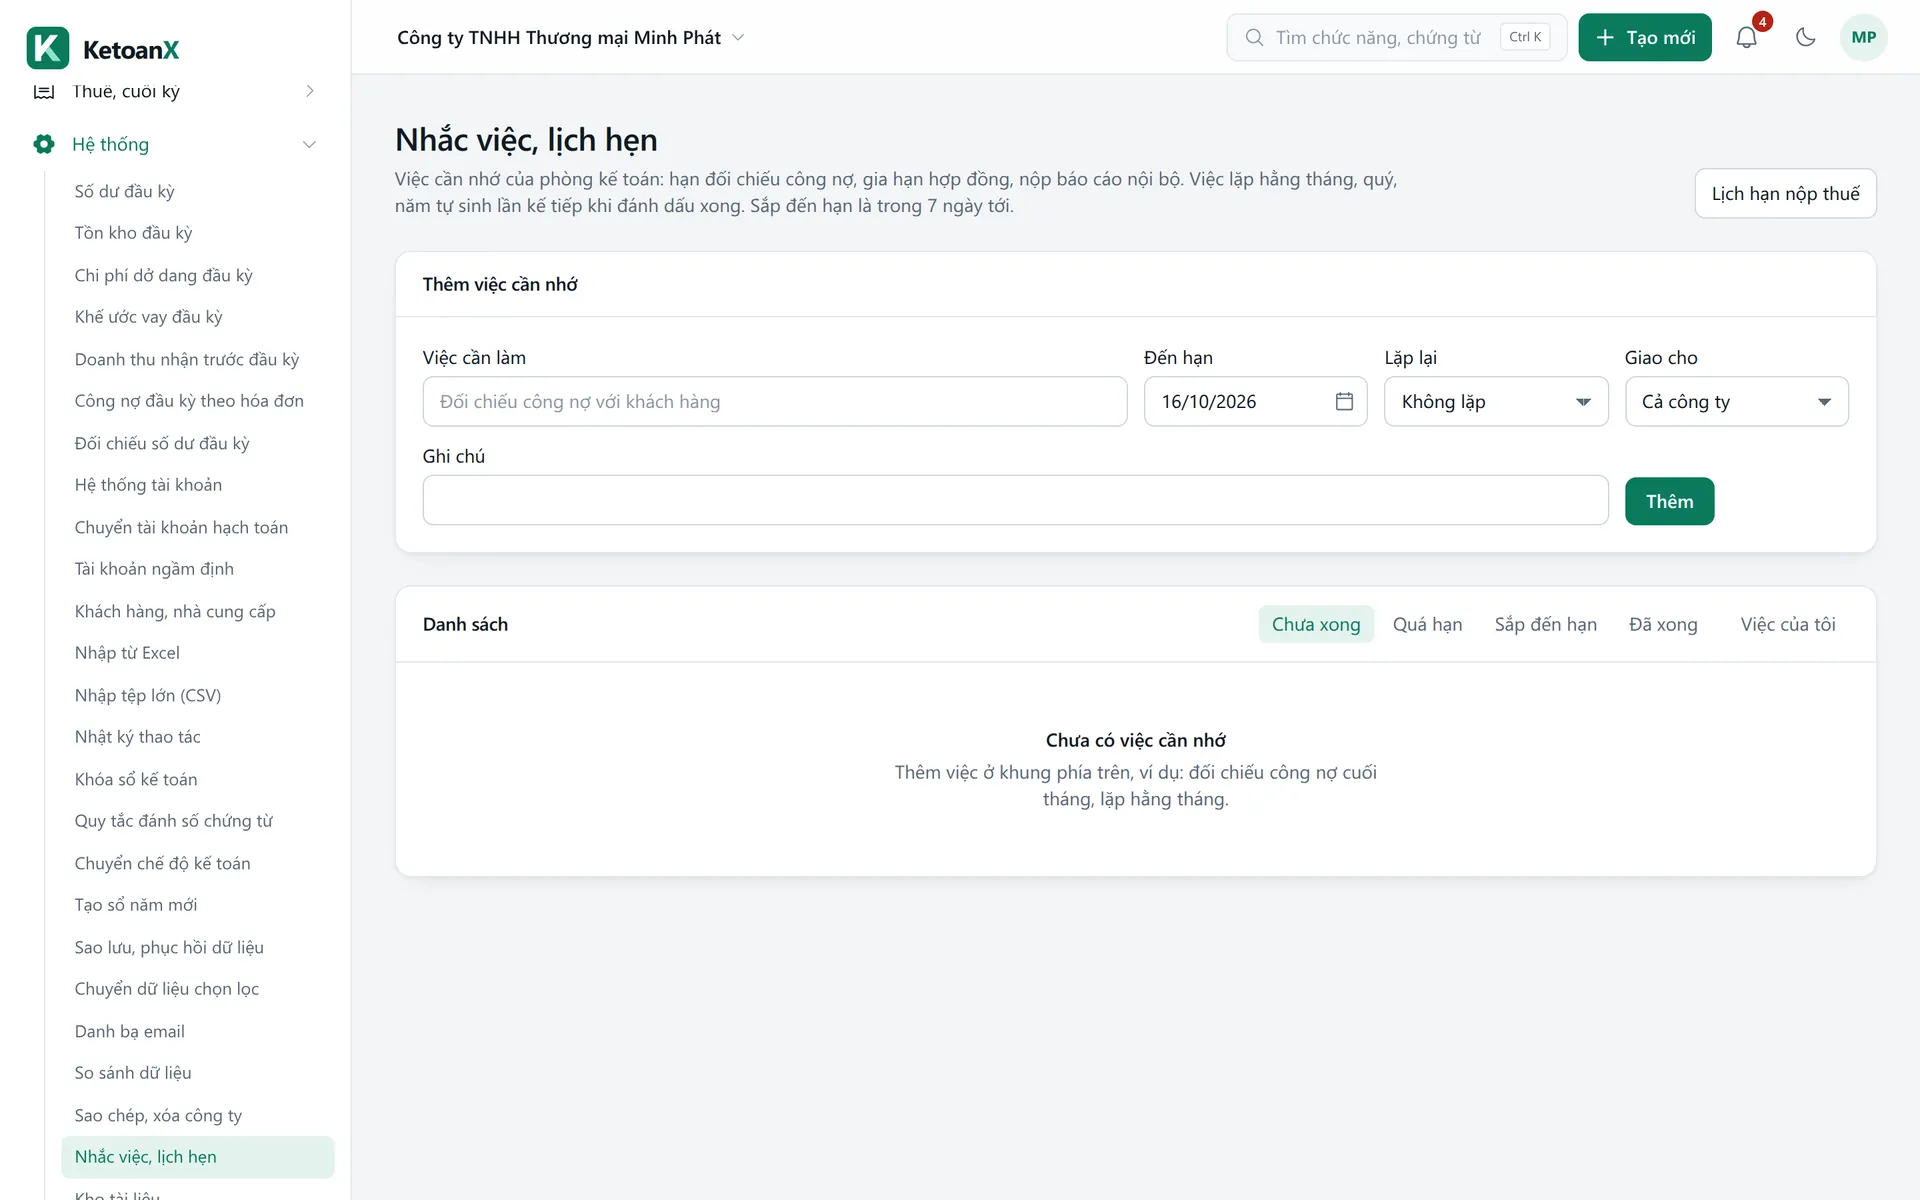Toggle dark mode moon icon
Image resolution: width=1920 pixels, height=1200 pixels.
point(1805,37)
